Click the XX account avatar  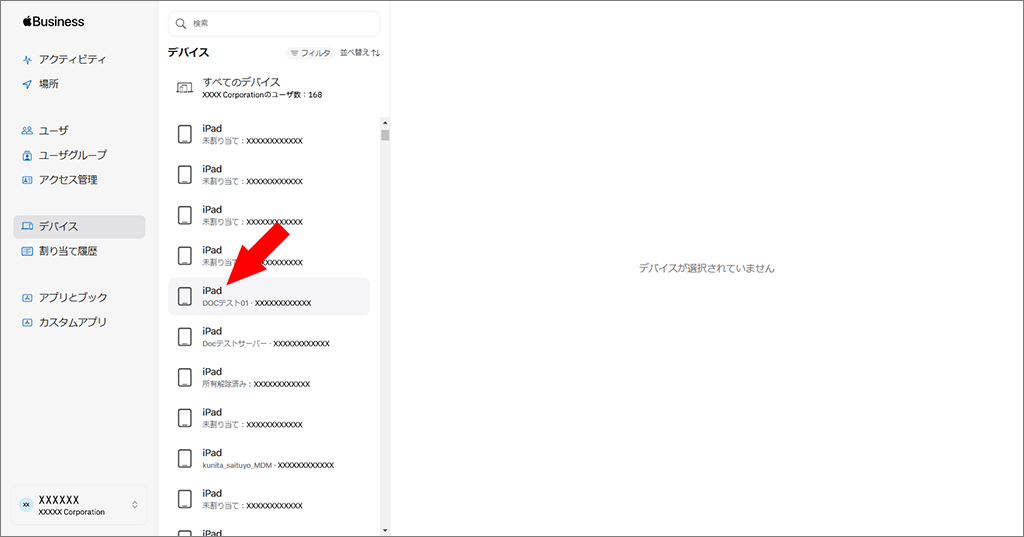pyautogui.click(x=26, y=505)
